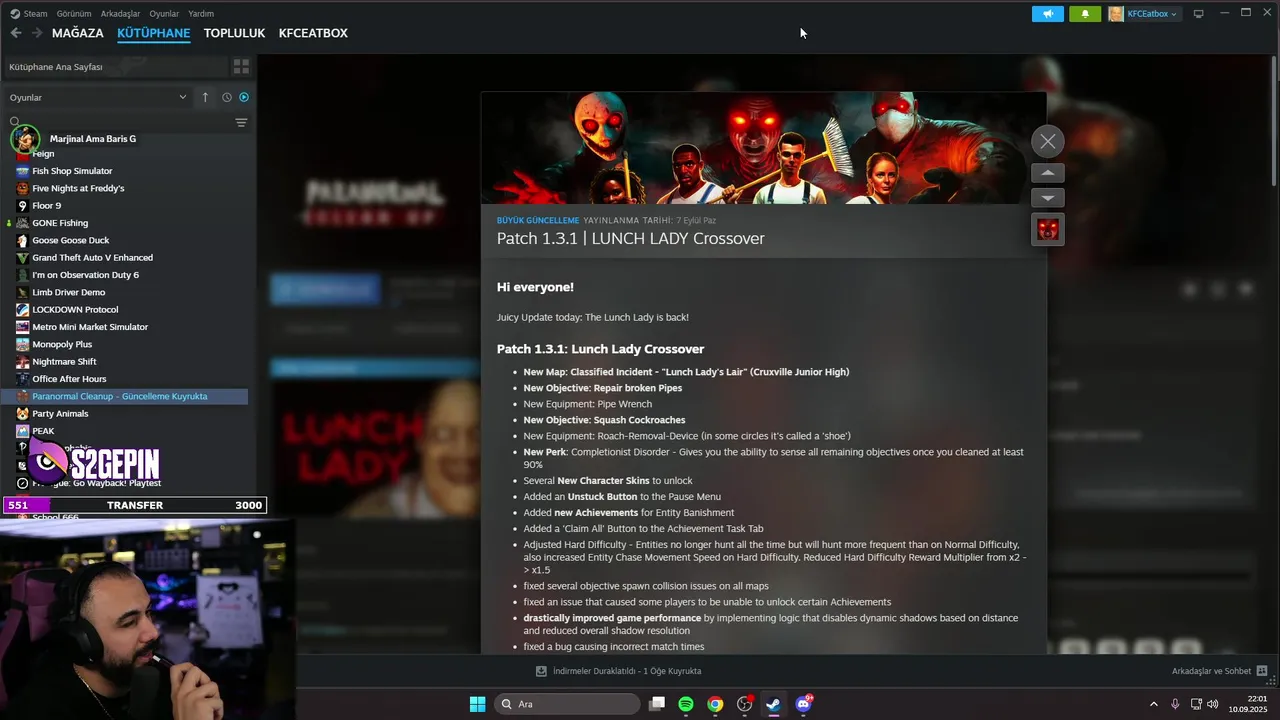Screen dimensions: 1280x720
Task: Open the KFCEatbox account dropdown
Action: (1144, 14)
